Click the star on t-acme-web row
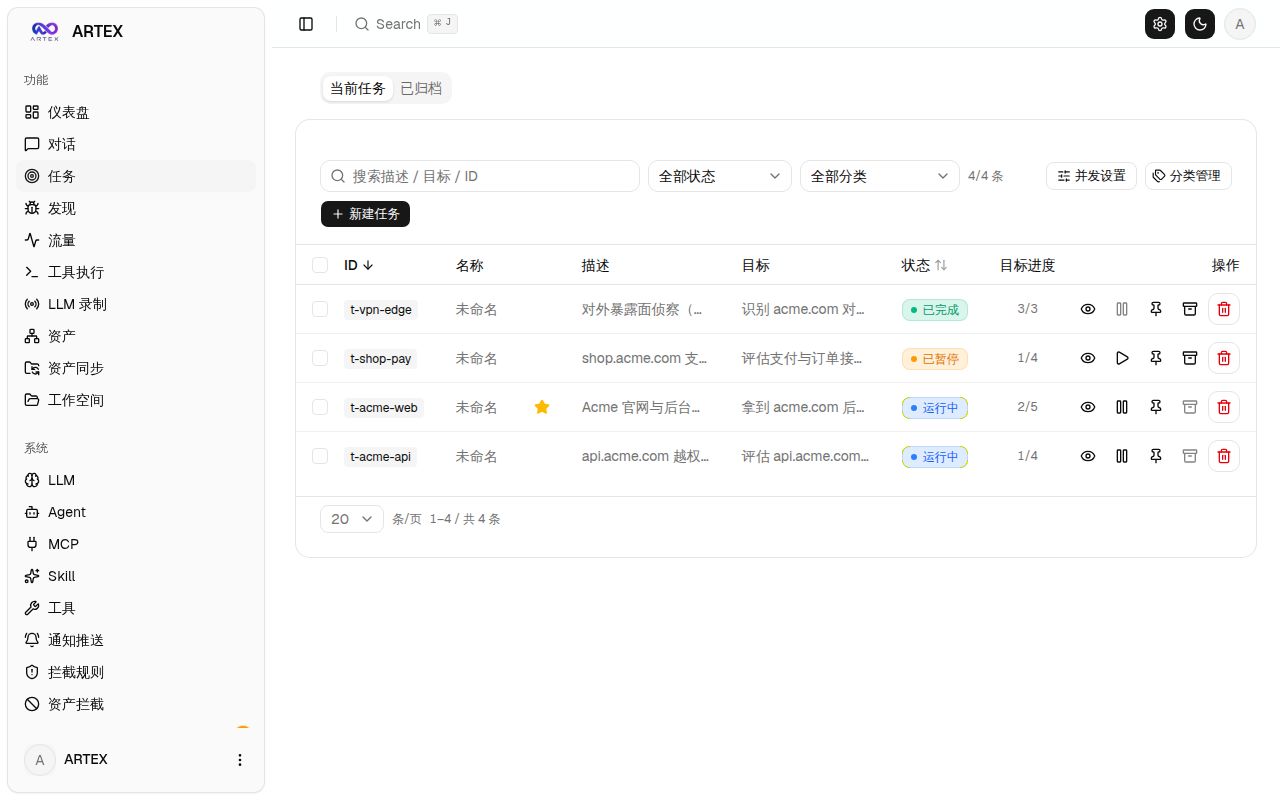 [542, 407]
